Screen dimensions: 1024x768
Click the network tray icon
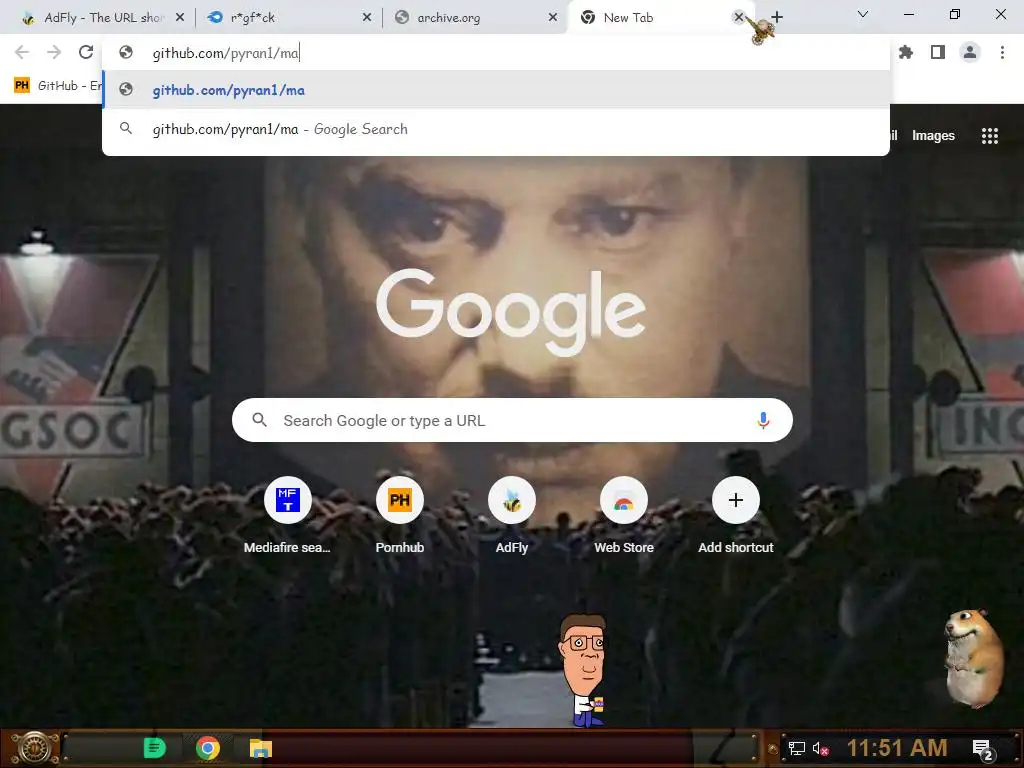(797, 748)
